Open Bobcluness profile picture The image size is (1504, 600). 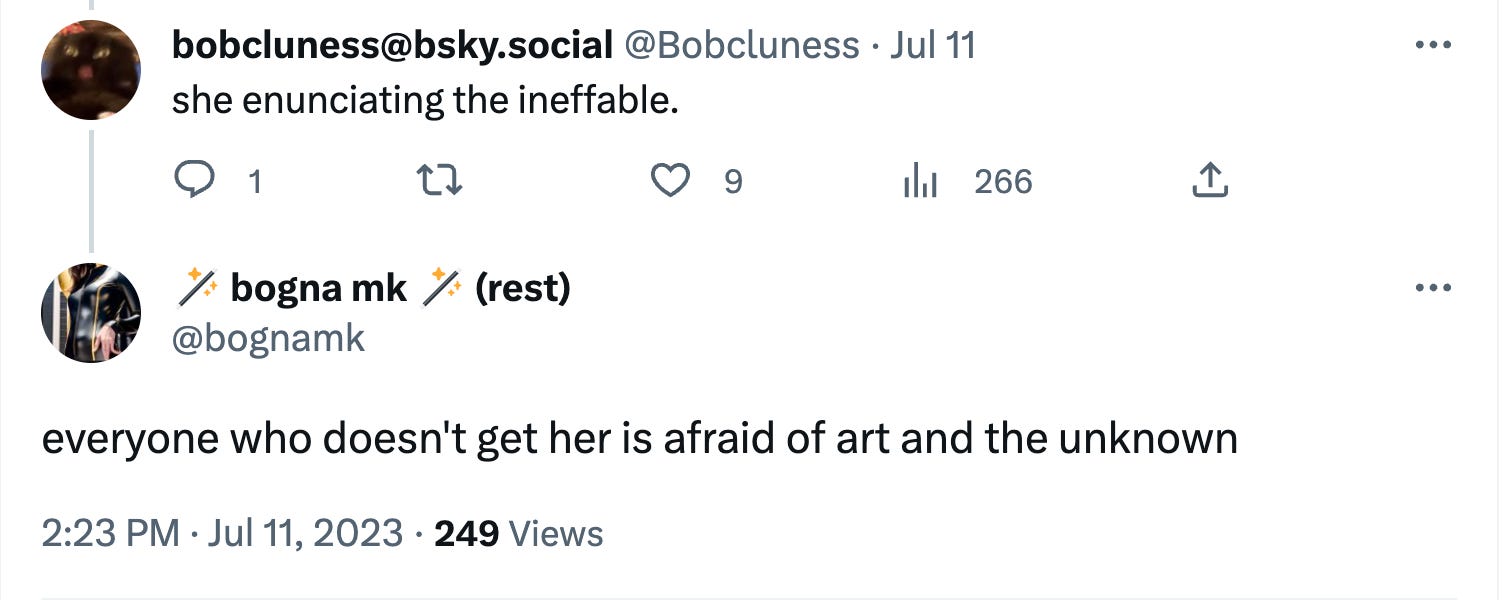[91, 70]
